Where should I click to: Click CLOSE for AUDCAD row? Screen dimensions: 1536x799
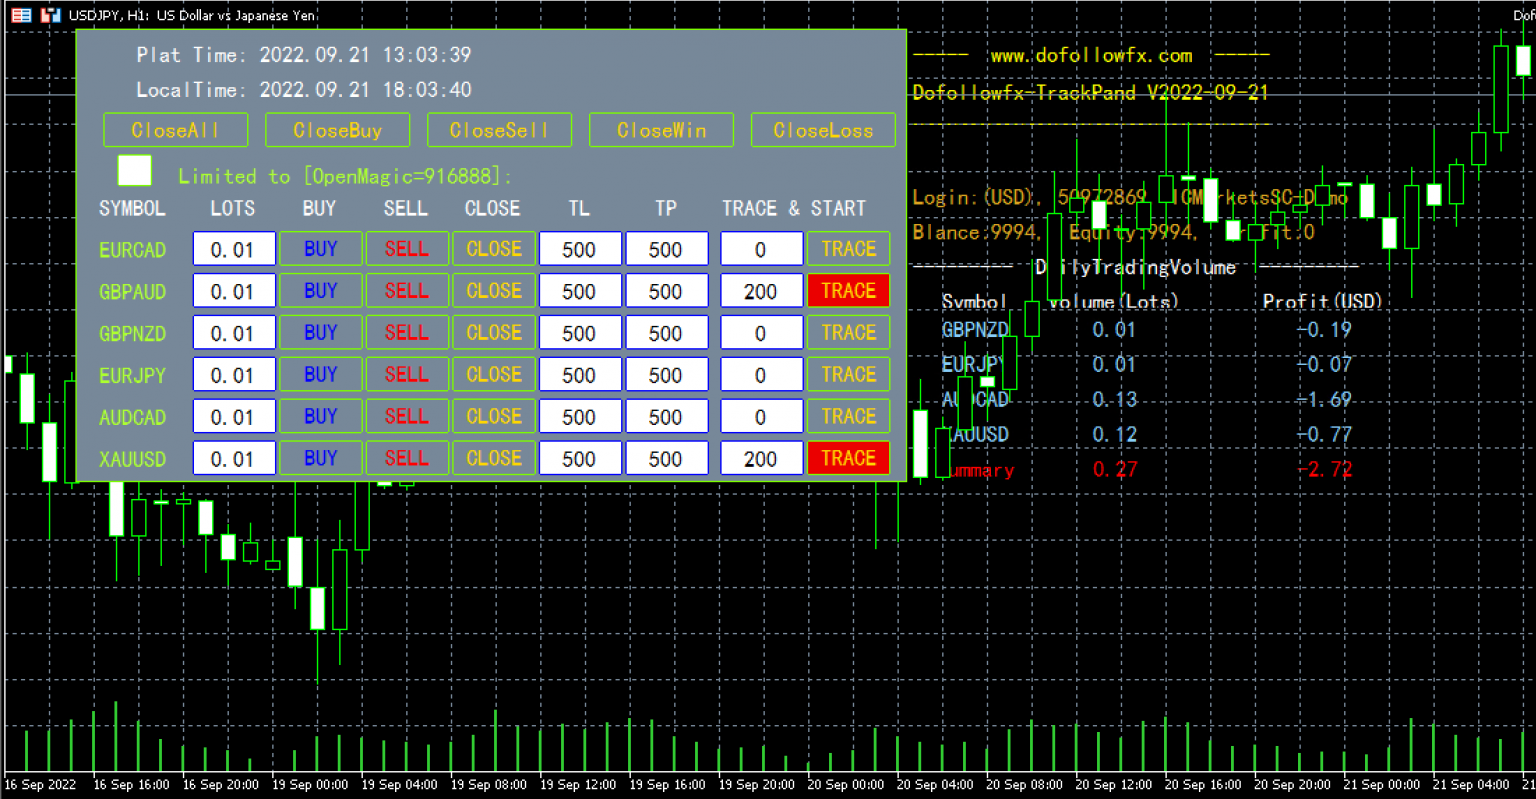click(x=494, y=417)
